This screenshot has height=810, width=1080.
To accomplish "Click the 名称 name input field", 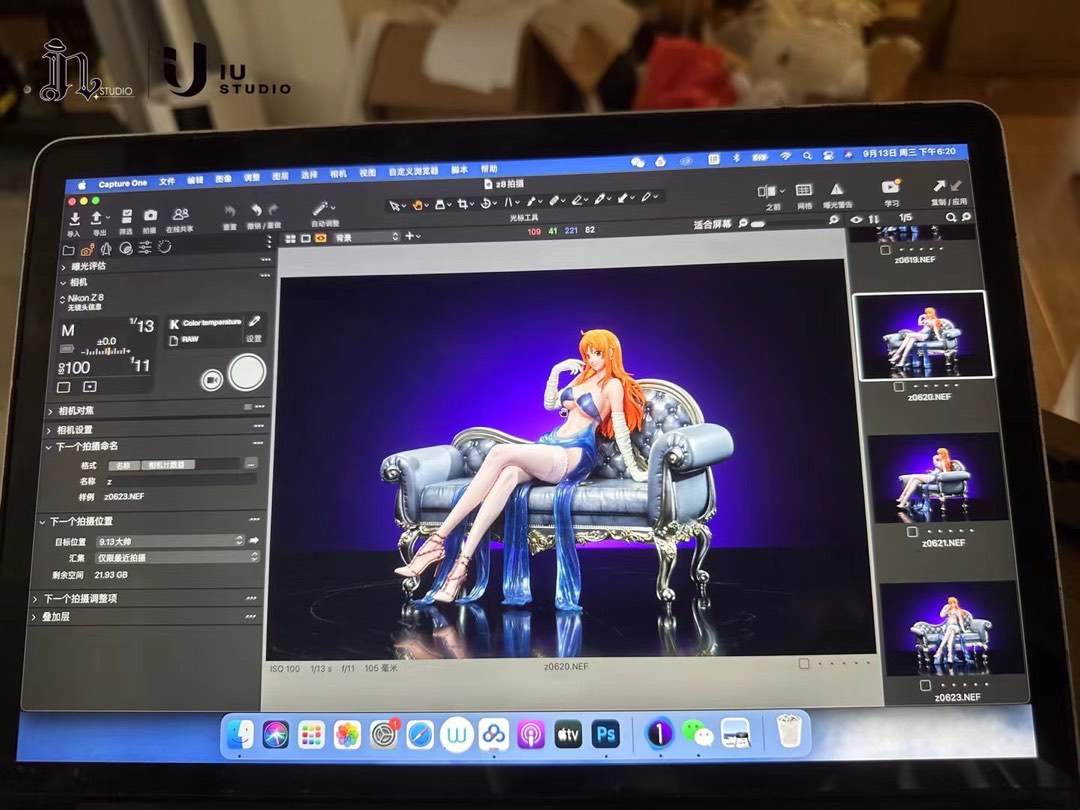I will pos(180,481).
